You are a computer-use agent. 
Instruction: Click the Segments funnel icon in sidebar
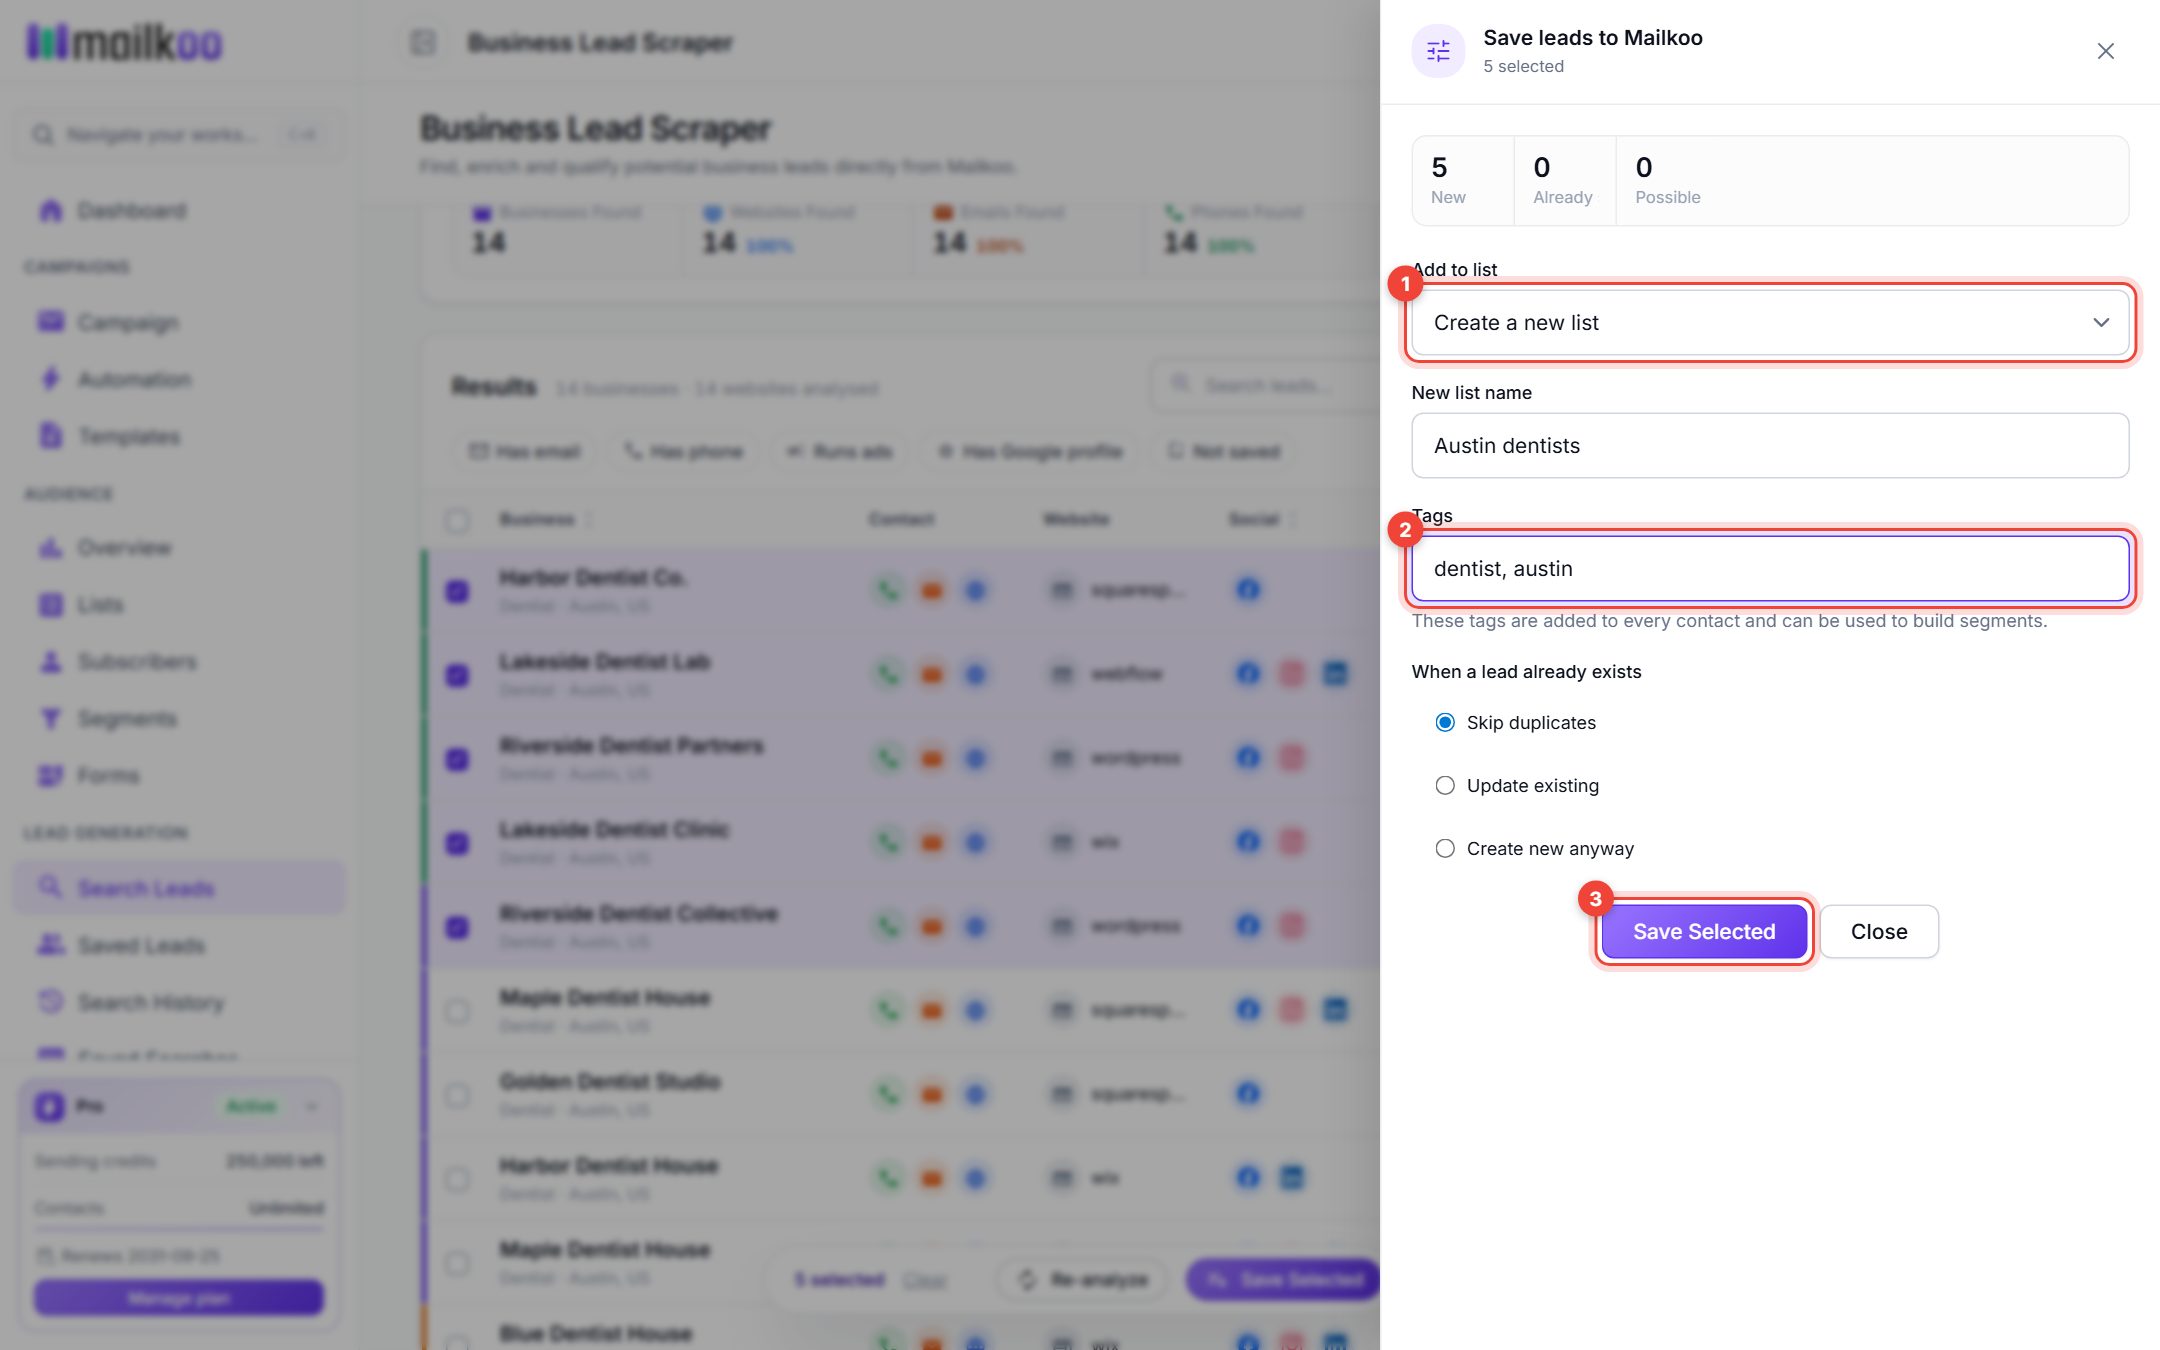[50, 718]
